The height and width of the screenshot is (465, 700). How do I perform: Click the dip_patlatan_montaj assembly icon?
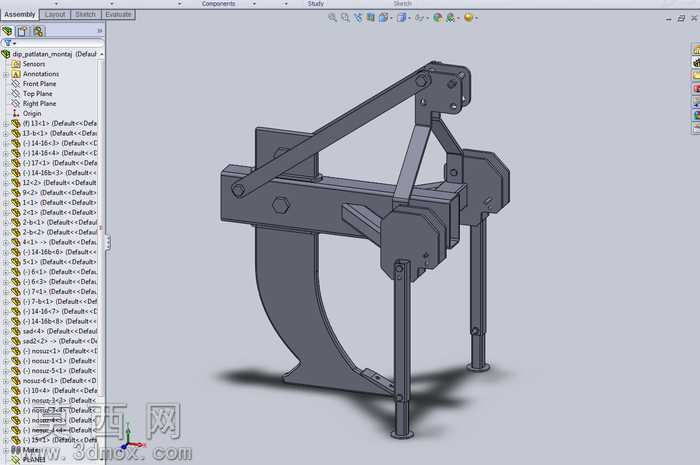click(x=6, y=54)
